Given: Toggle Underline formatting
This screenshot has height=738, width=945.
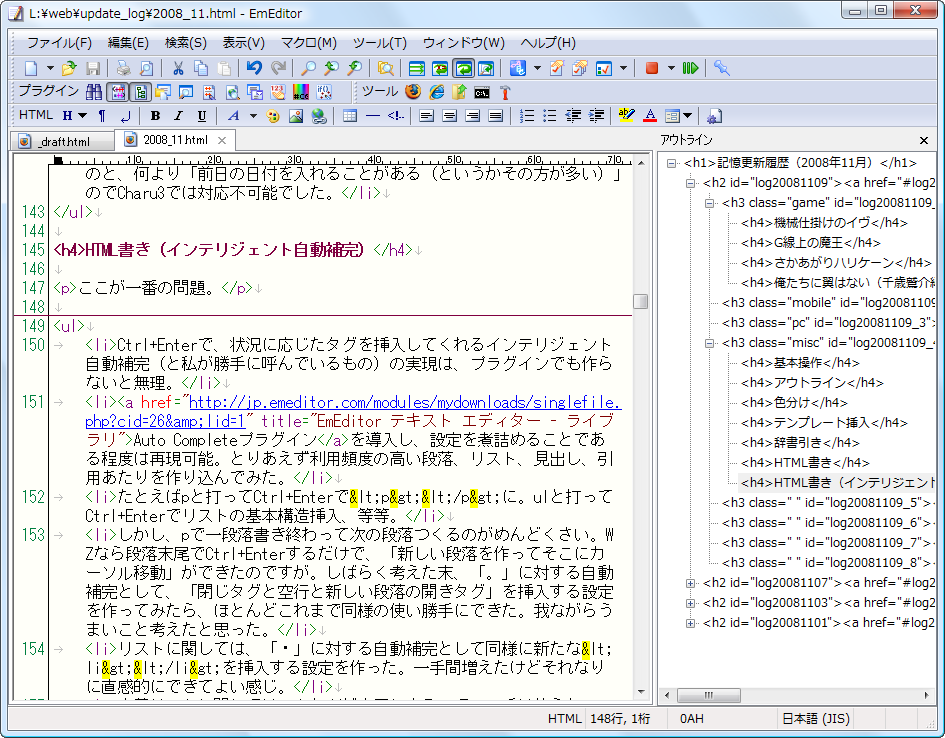Looking at the screenshot, I should (x=201, y=116).
